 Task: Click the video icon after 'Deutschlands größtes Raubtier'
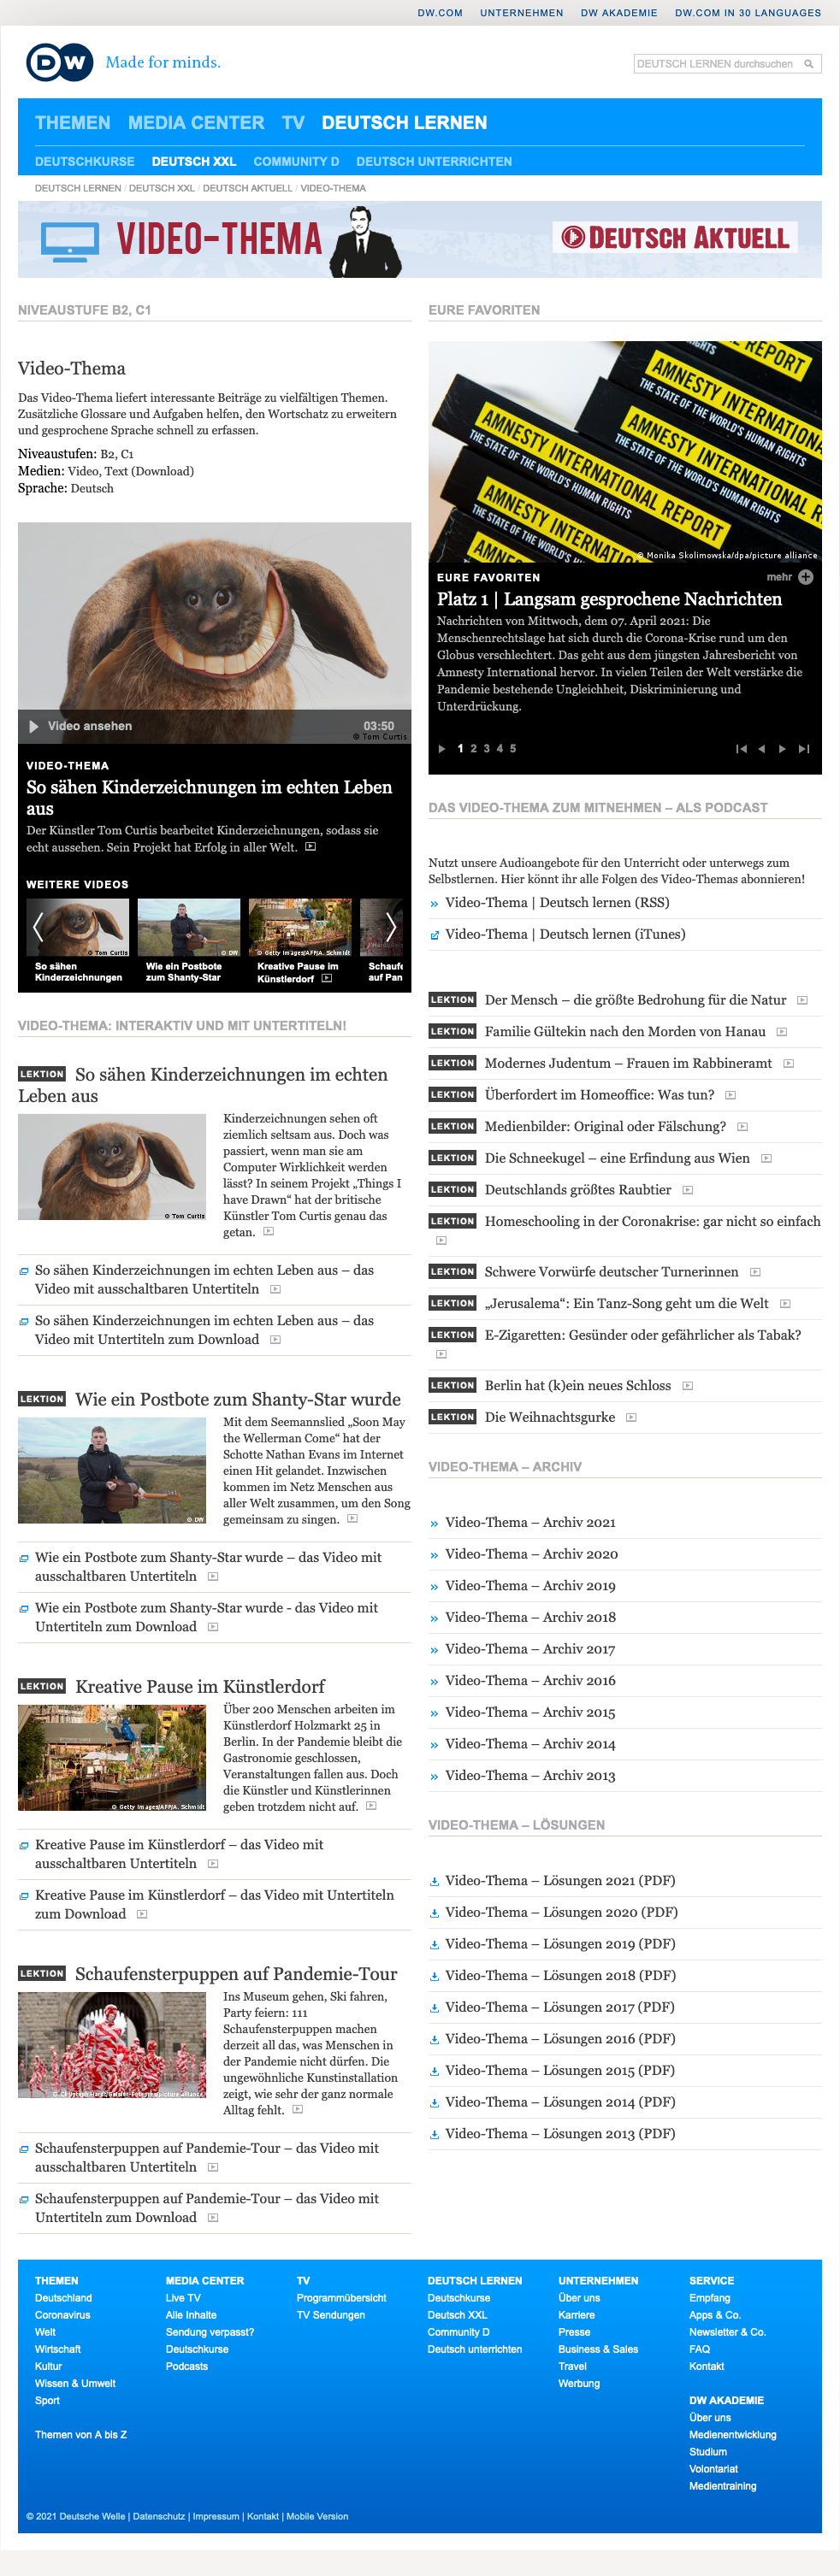[x=687, y=1190]
